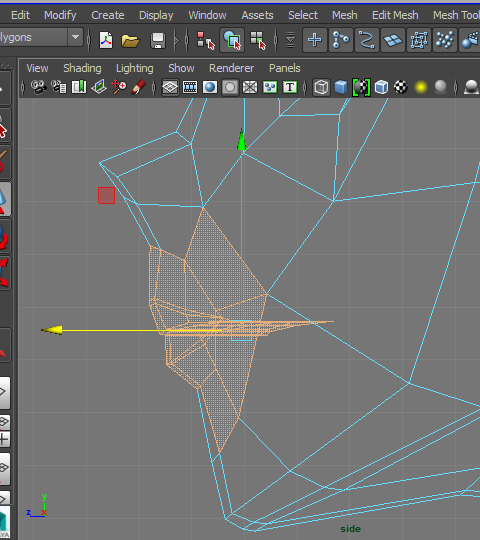
Task: Open the panel Lighting menu
Action: [x=135, y=68]
